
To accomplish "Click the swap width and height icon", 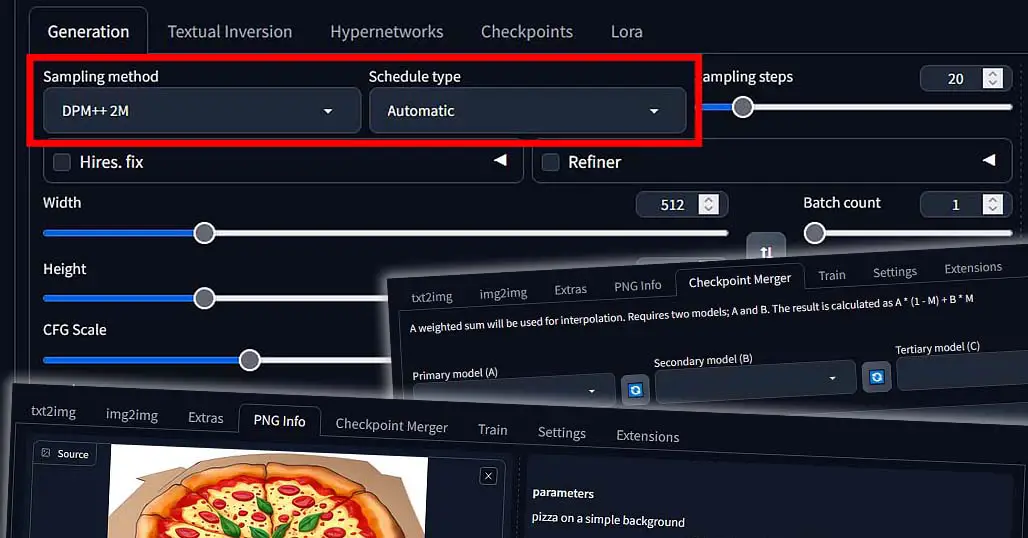I will (x=766, y=250).
